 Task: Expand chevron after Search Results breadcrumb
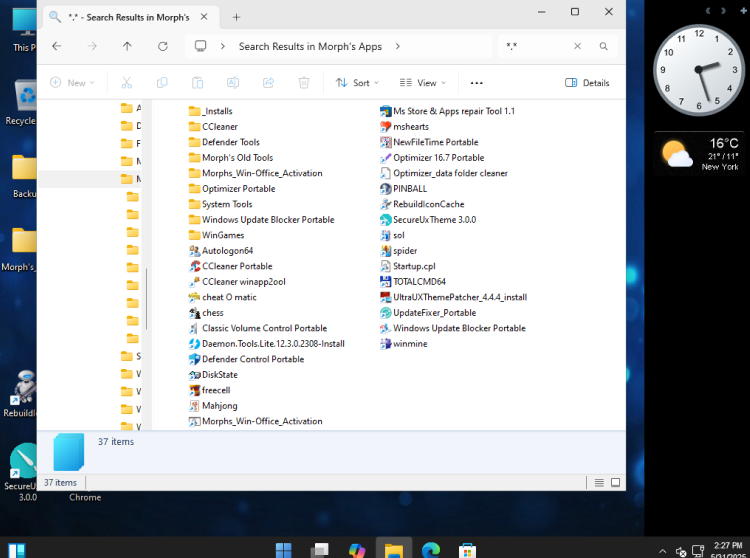point(397,46)
